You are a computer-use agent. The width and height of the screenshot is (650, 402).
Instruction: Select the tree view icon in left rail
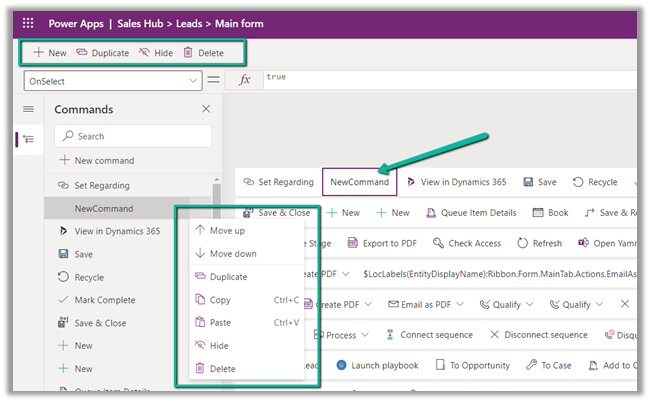pyautogui.click(x=28, y=140)
